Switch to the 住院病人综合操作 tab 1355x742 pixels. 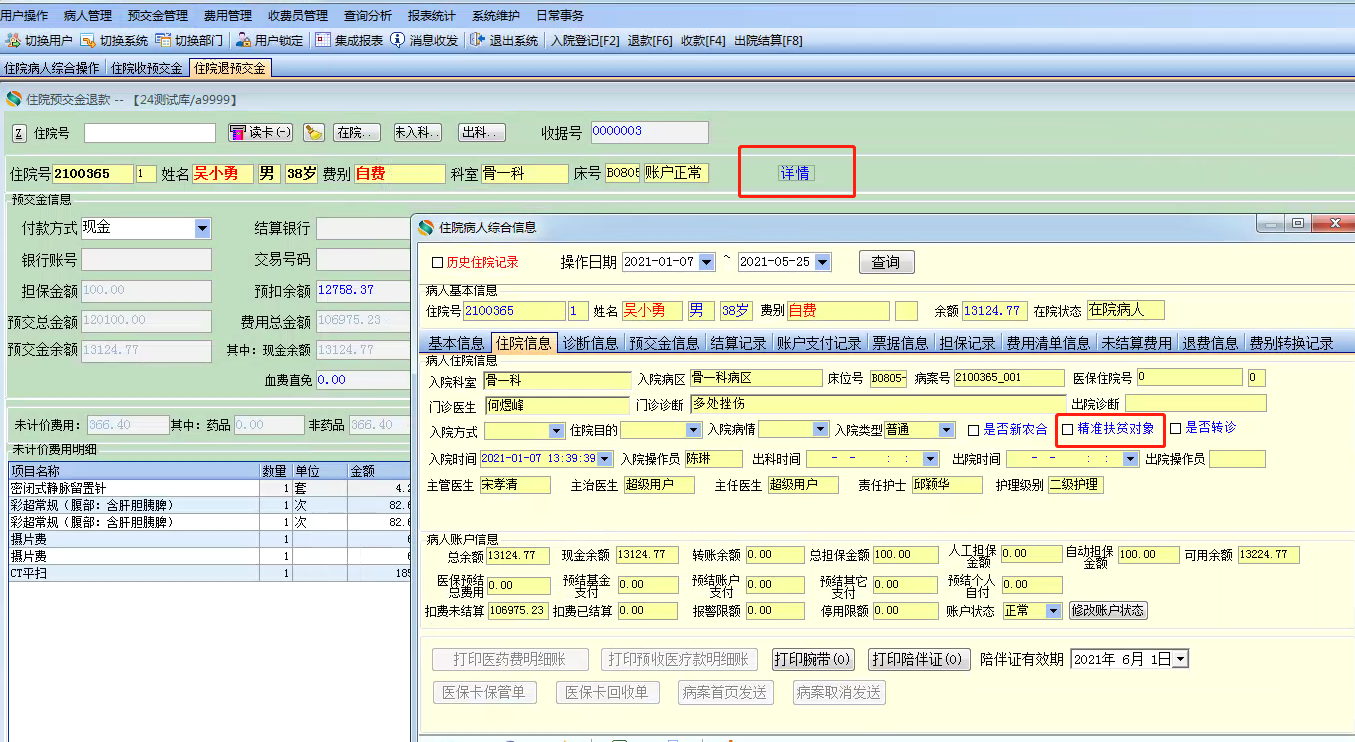click(52, 68)
